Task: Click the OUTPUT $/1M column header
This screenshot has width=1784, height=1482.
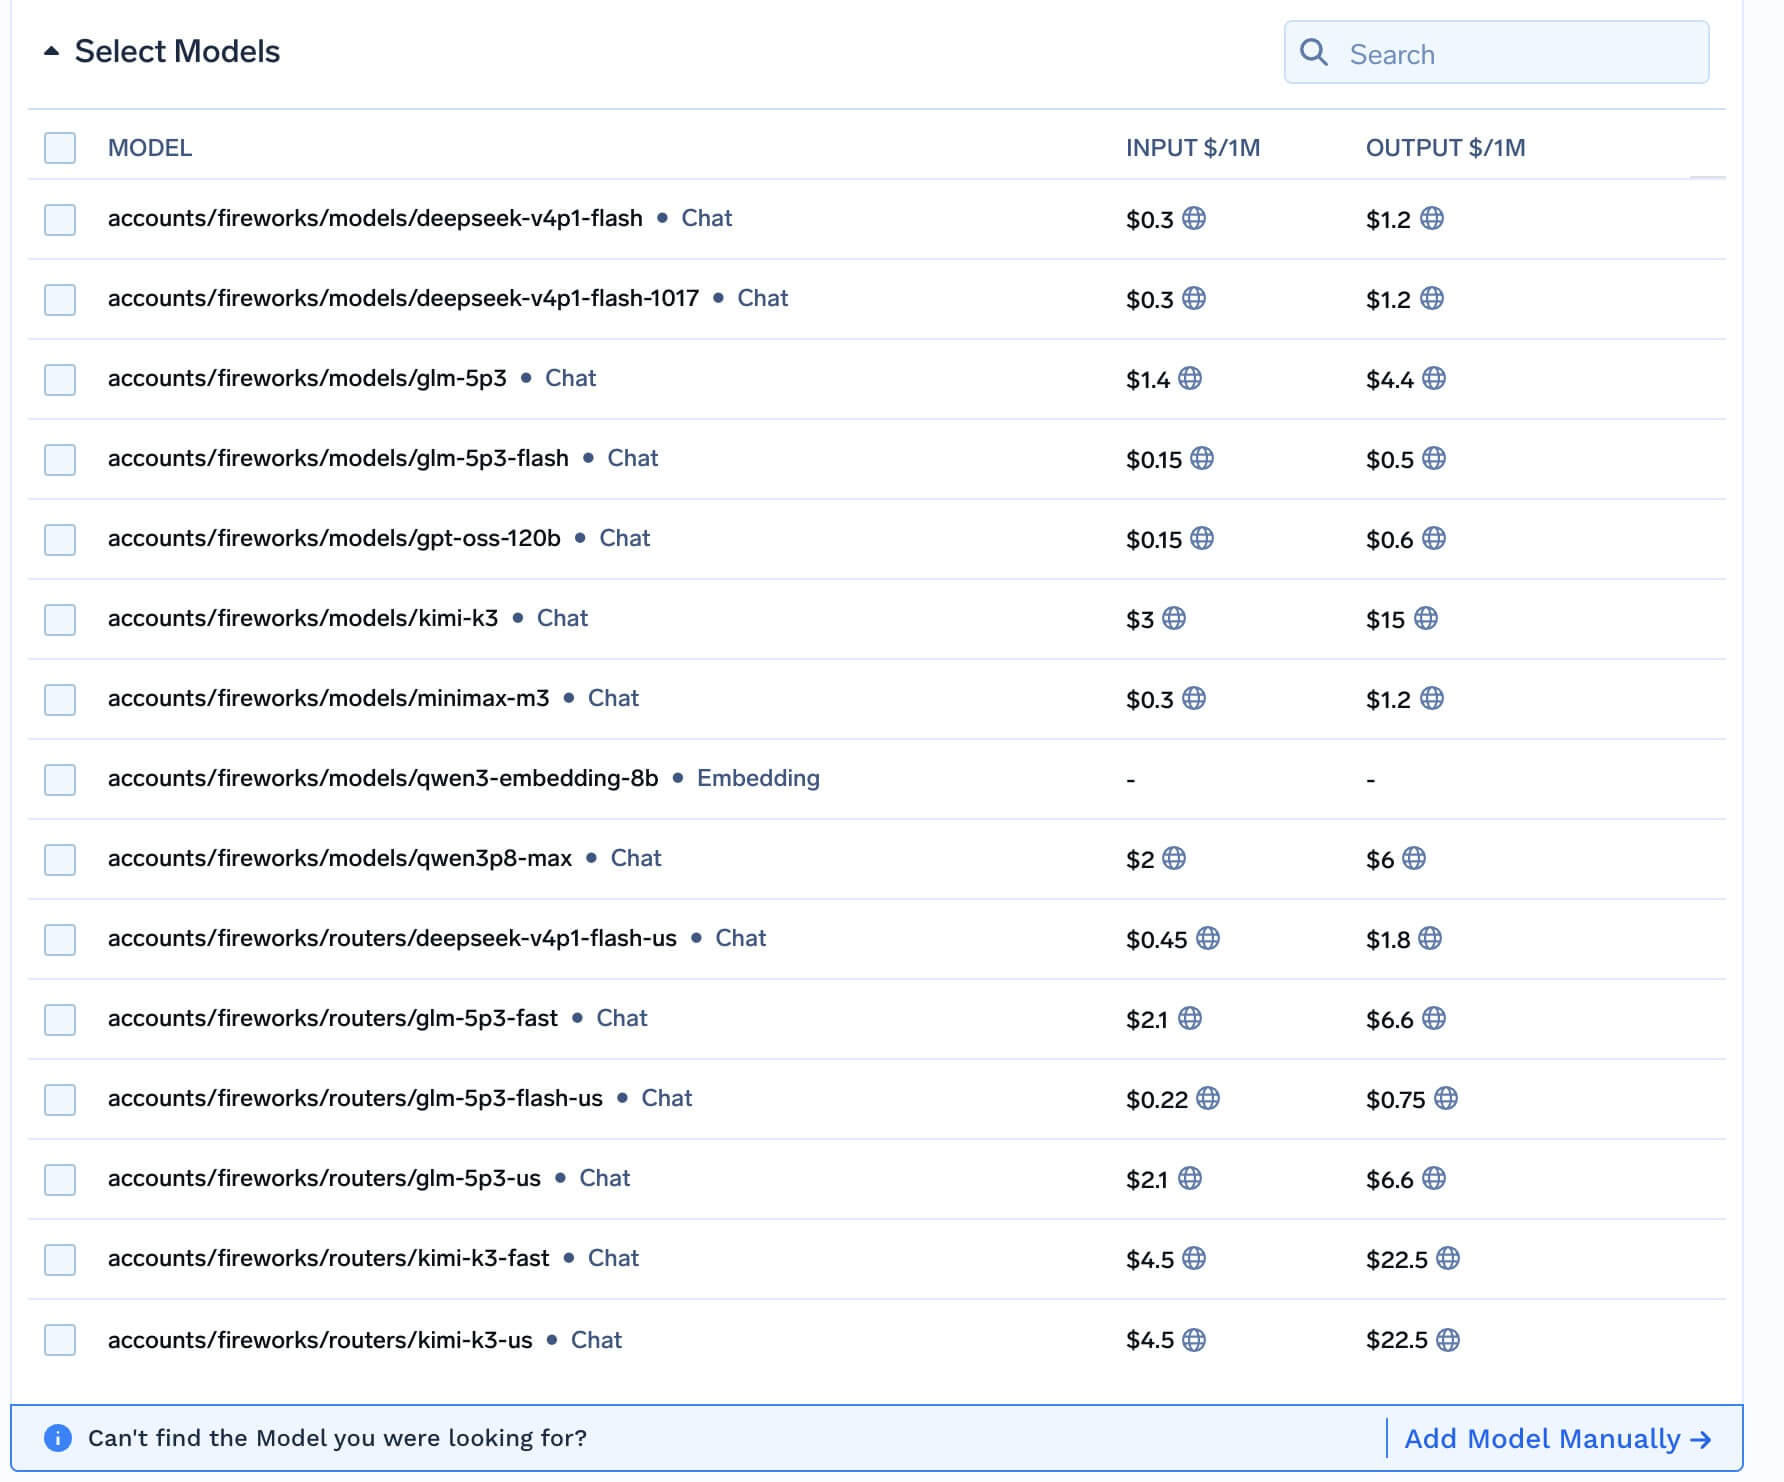Action: click(x=1446, y=148)
